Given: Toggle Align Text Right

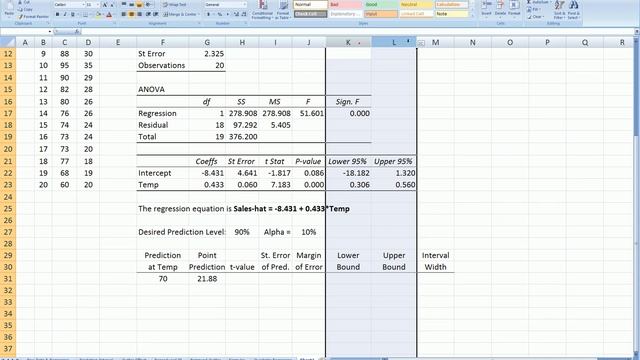Looking at the screenshot, I should click(139, 14).
